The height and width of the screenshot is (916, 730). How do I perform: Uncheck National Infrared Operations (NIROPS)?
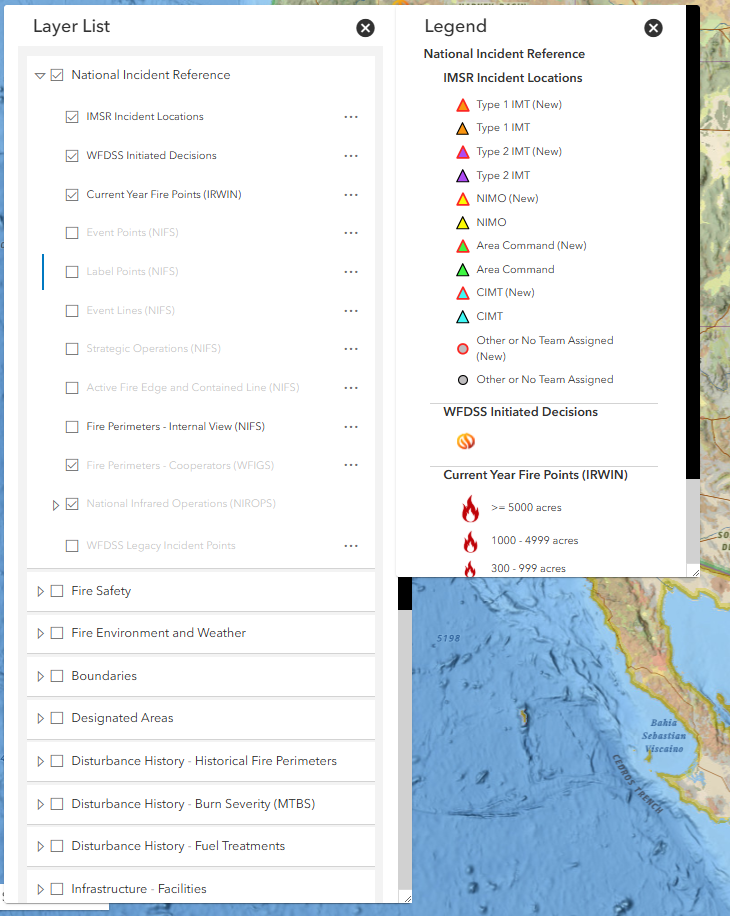72,504
